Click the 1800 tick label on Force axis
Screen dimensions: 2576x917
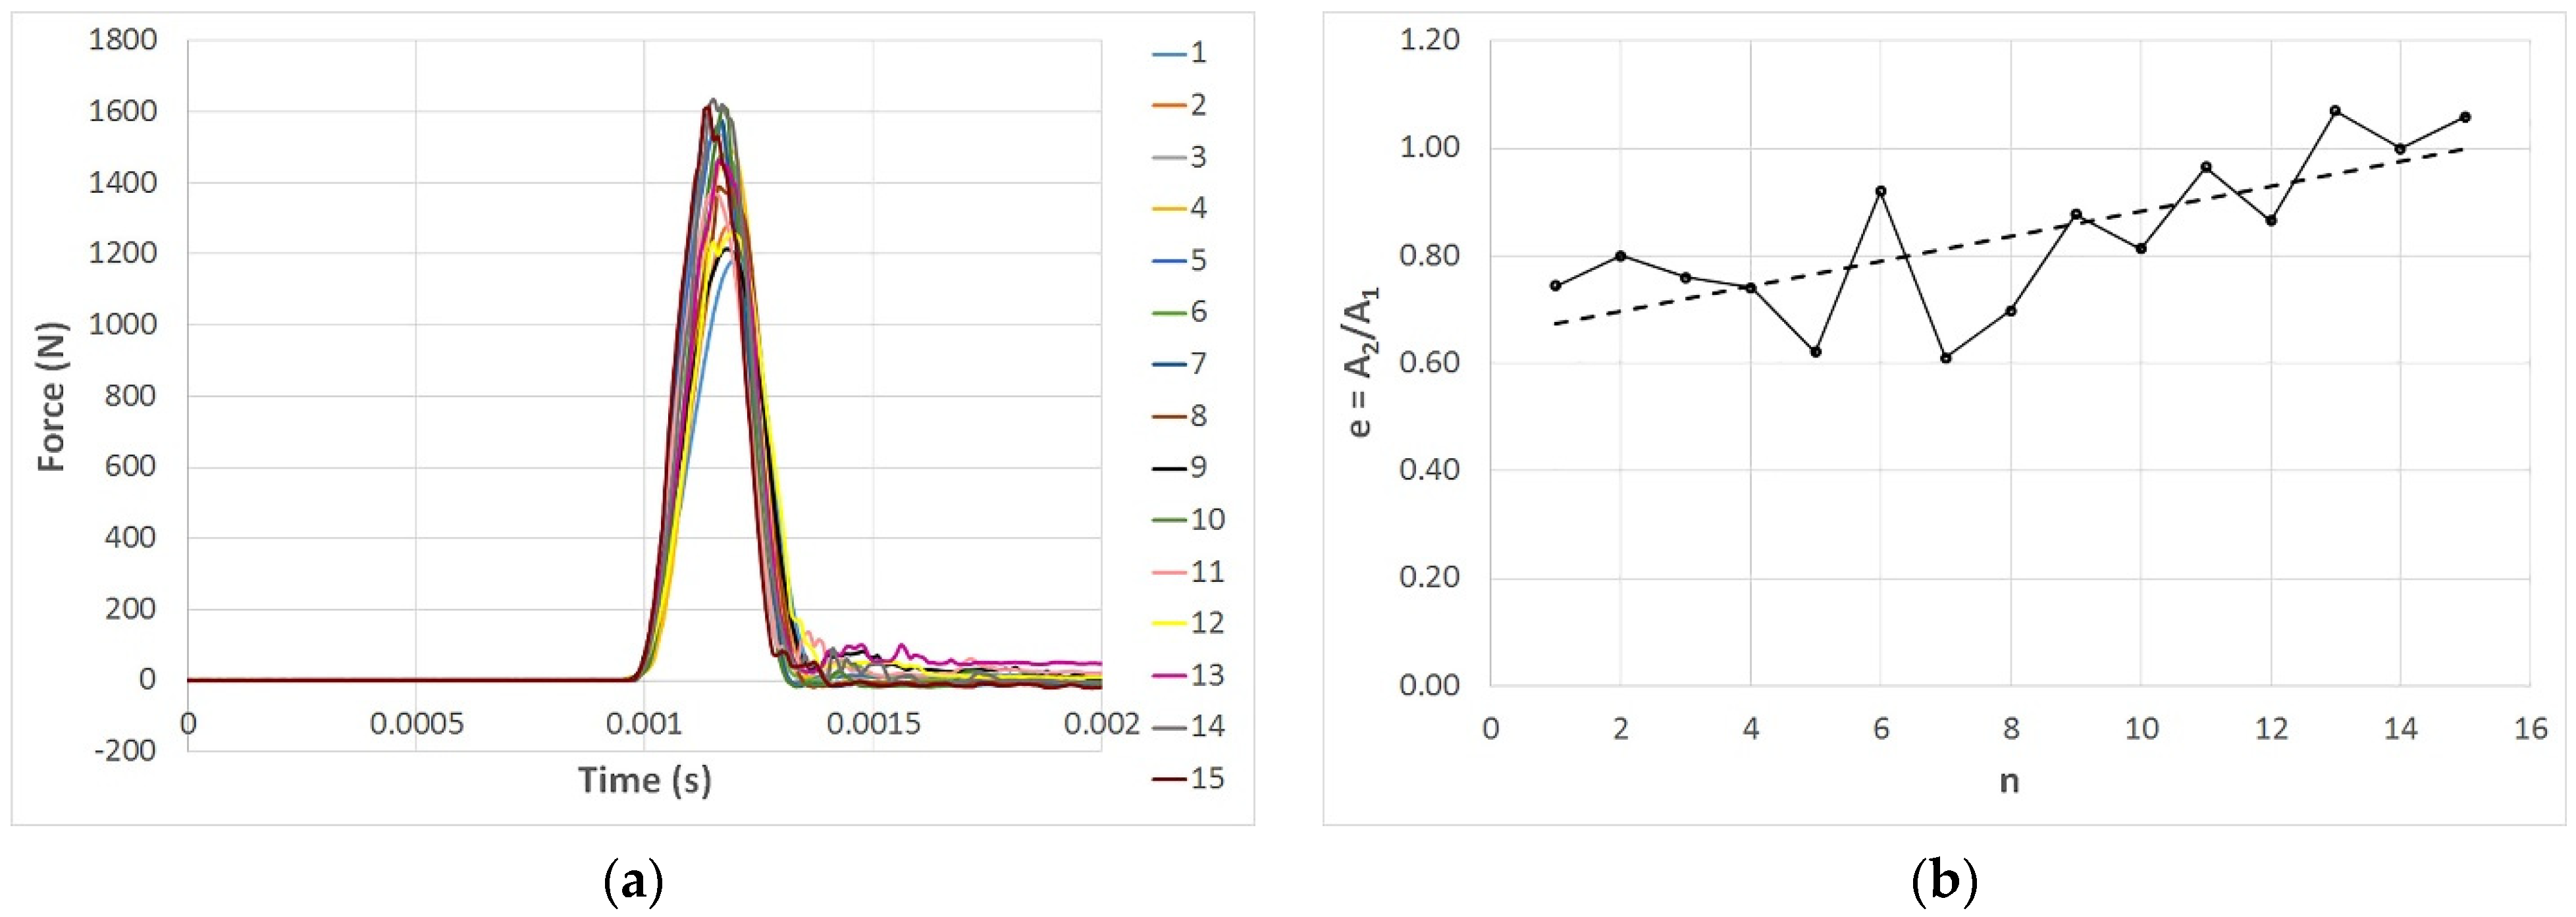click(122, 40)
